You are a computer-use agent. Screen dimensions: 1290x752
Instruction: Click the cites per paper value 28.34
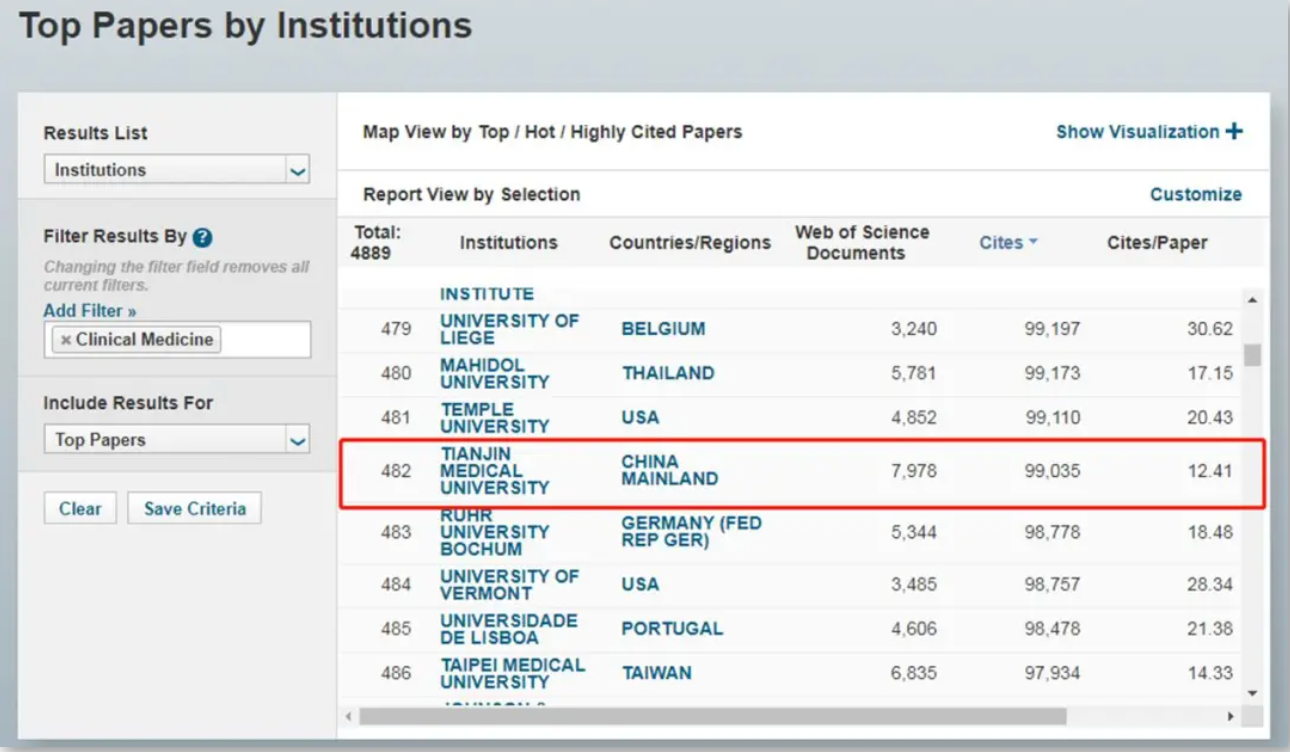[x=1210, y=584]
